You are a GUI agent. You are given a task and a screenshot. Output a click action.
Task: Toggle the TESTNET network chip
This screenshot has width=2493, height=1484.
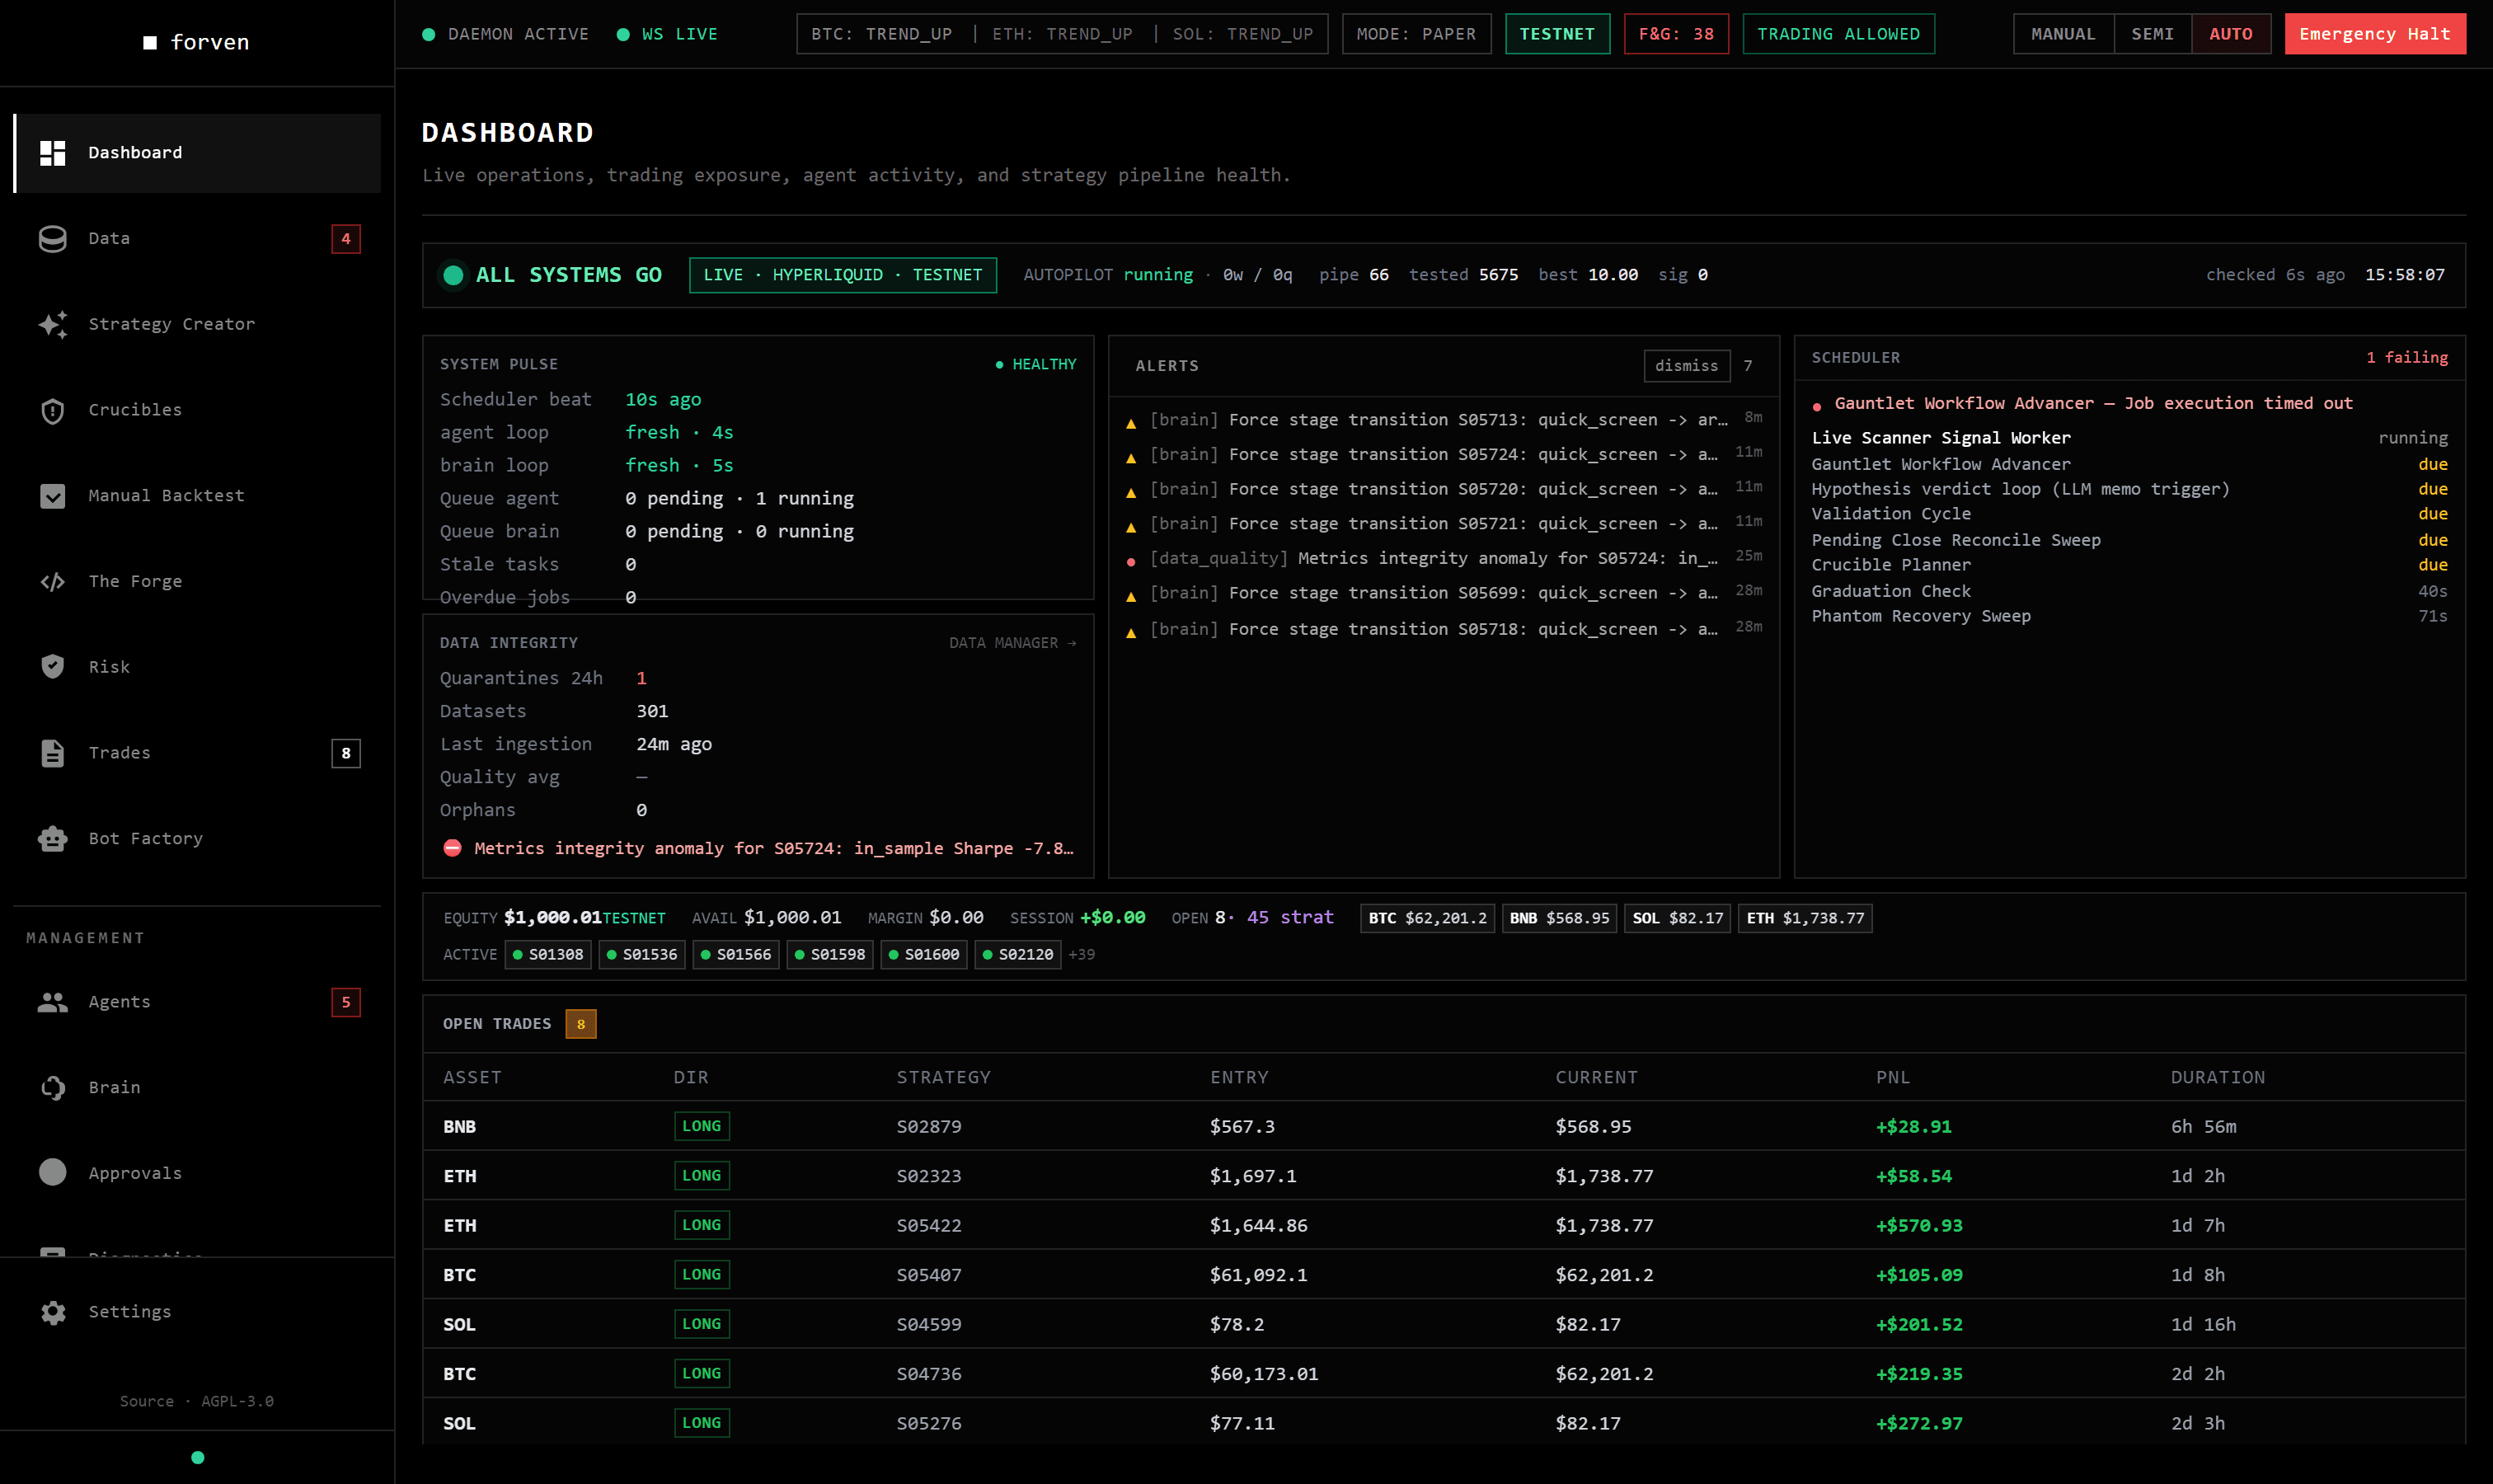coord(1557,34)
